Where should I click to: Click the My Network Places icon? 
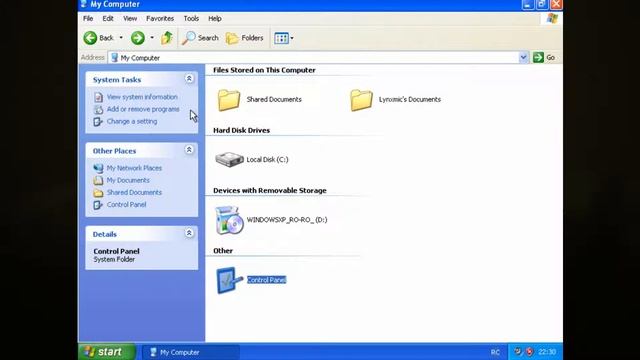click(x=98, y=168)
